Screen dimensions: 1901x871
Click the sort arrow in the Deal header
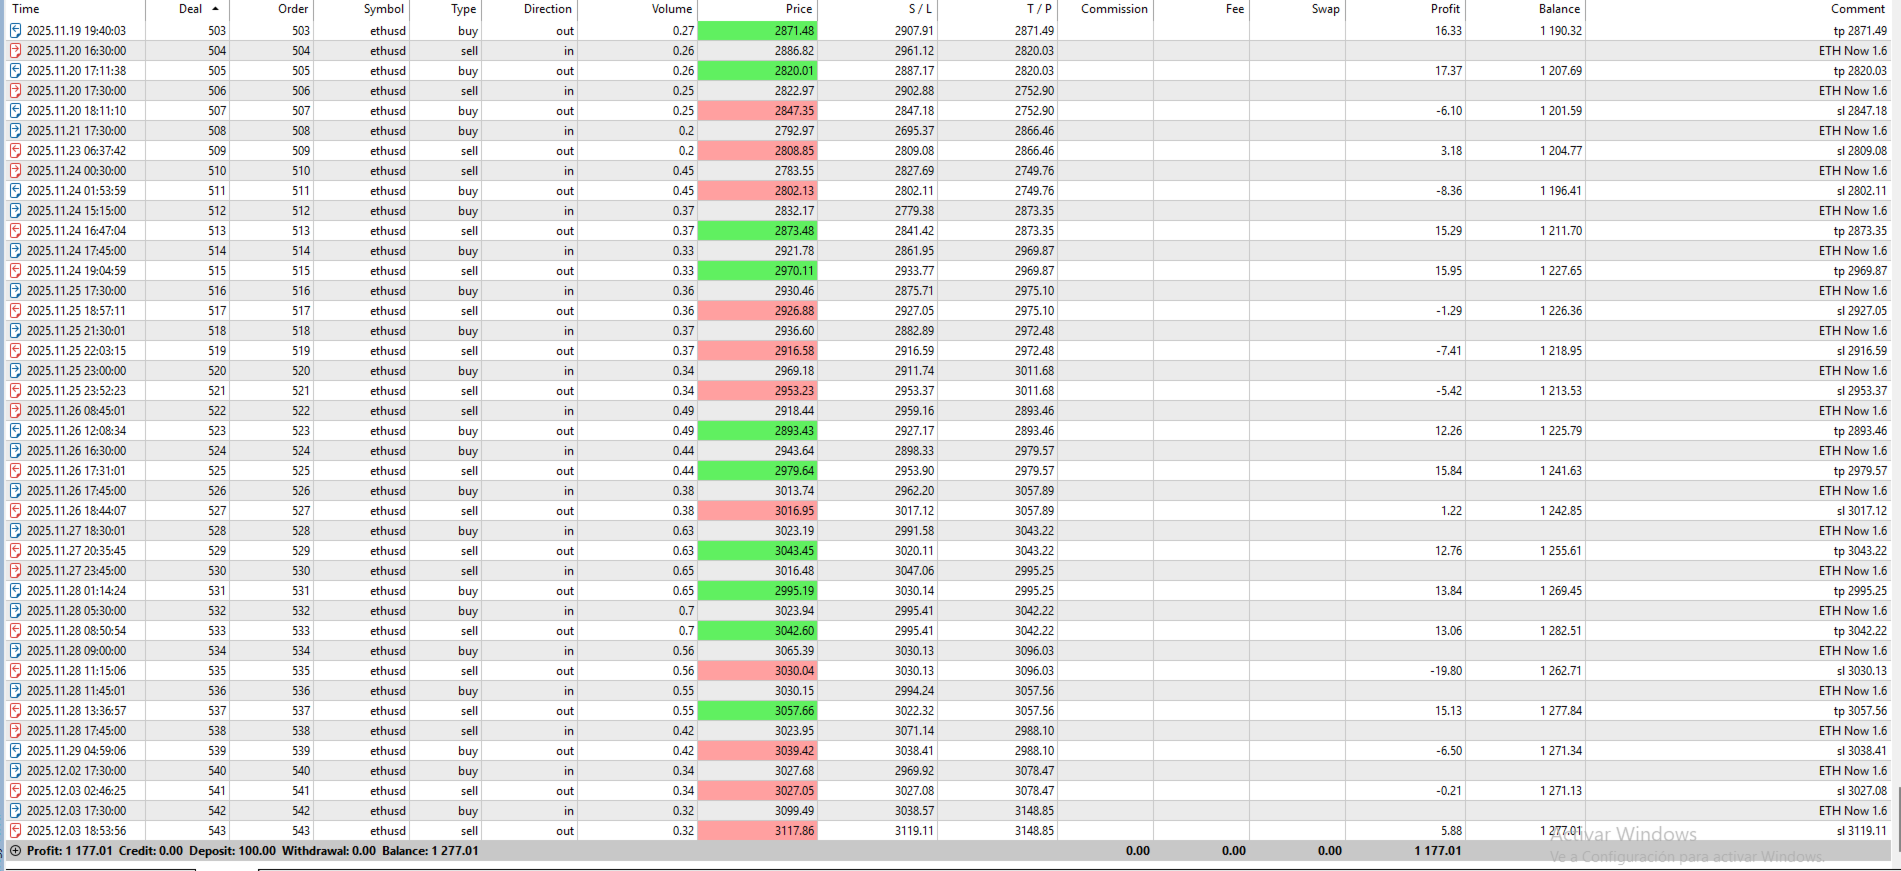(215, 9)
